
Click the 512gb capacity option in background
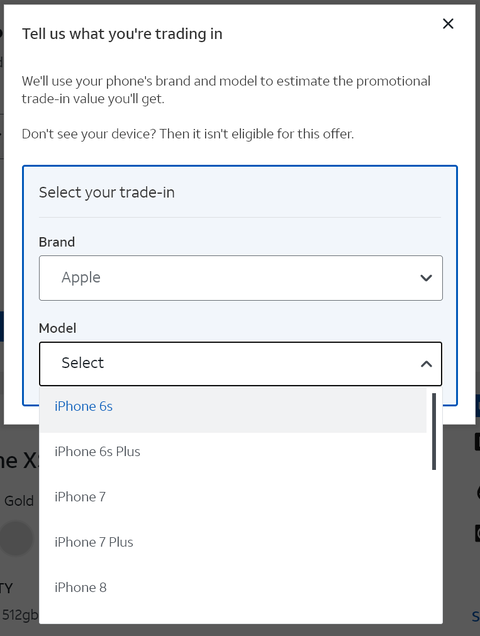tap(19, 615)
